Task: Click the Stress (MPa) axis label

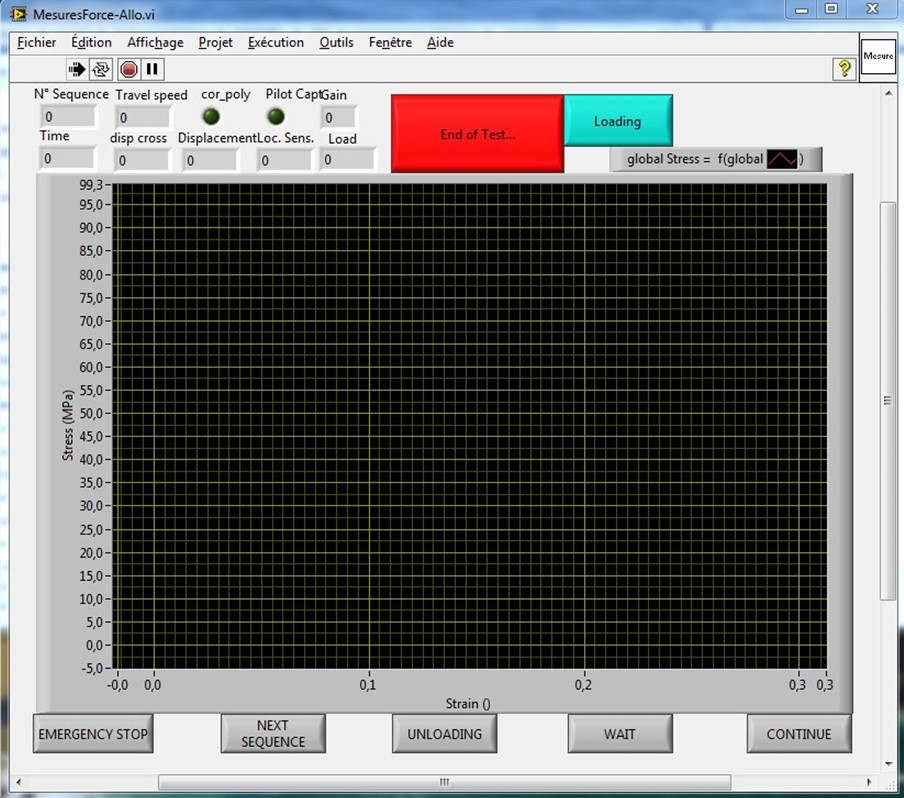Action: [68, 425]
